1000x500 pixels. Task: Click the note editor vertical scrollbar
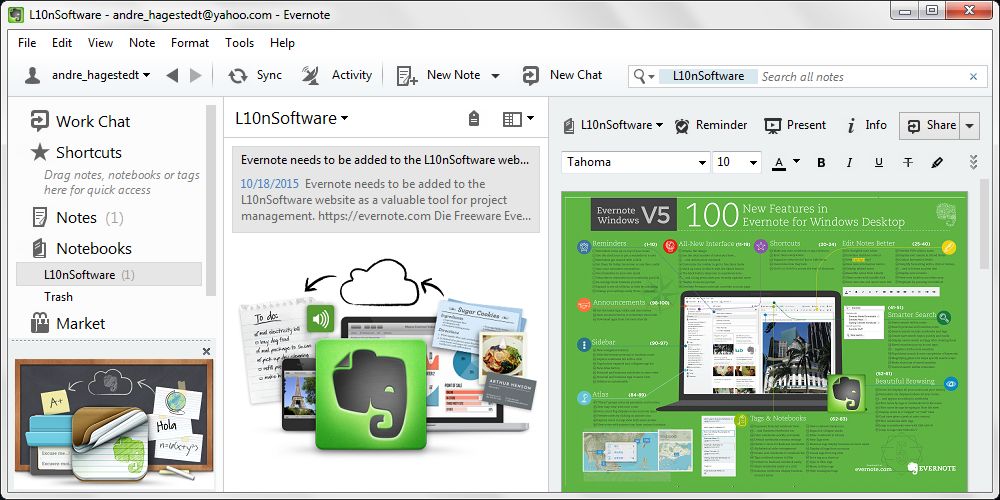tap(985, 223)
